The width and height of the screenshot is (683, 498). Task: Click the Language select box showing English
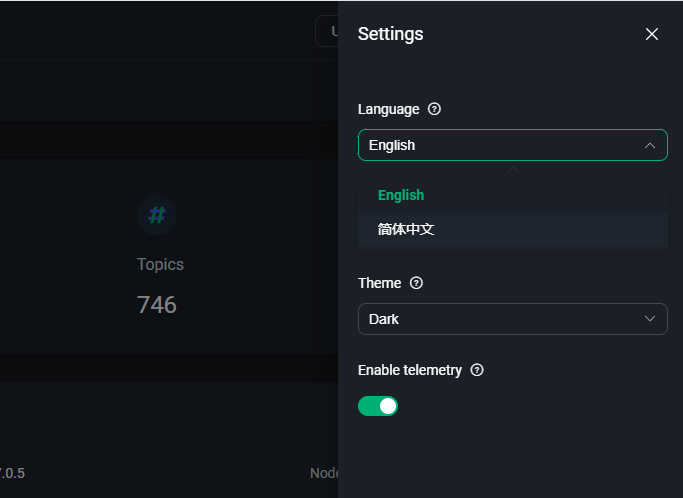click(500, 145)
